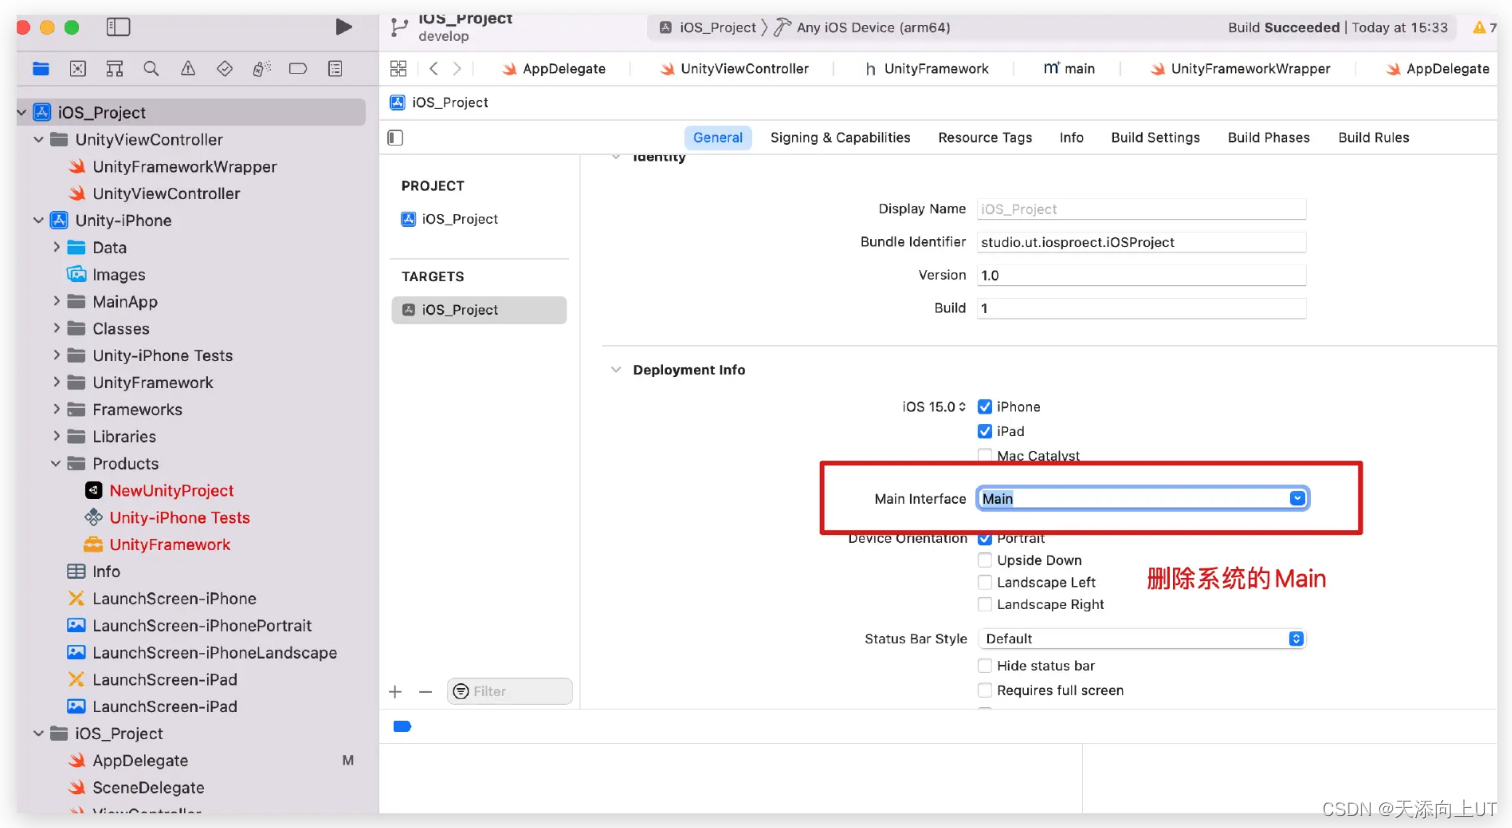Select iOS_Project target under TARGETS
Image resolution: width=1512 pixels, height=828 pixels.
click(x=479, y=310)
